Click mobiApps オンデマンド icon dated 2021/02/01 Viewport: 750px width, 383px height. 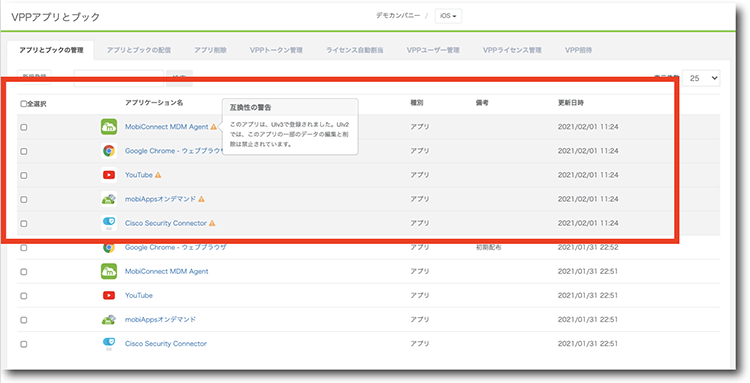(x=109, y=199)
